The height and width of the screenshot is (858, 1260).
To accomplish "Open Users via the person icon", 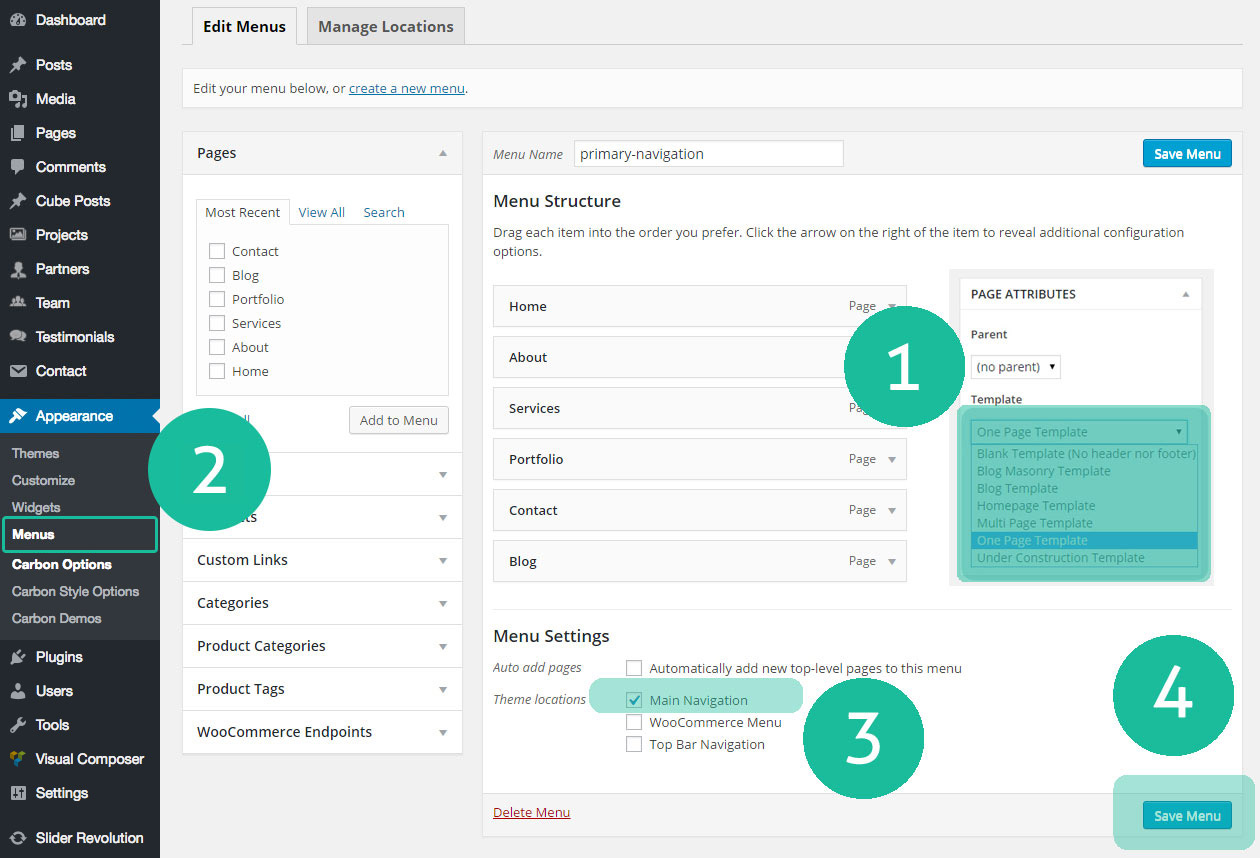I will 17,691.
